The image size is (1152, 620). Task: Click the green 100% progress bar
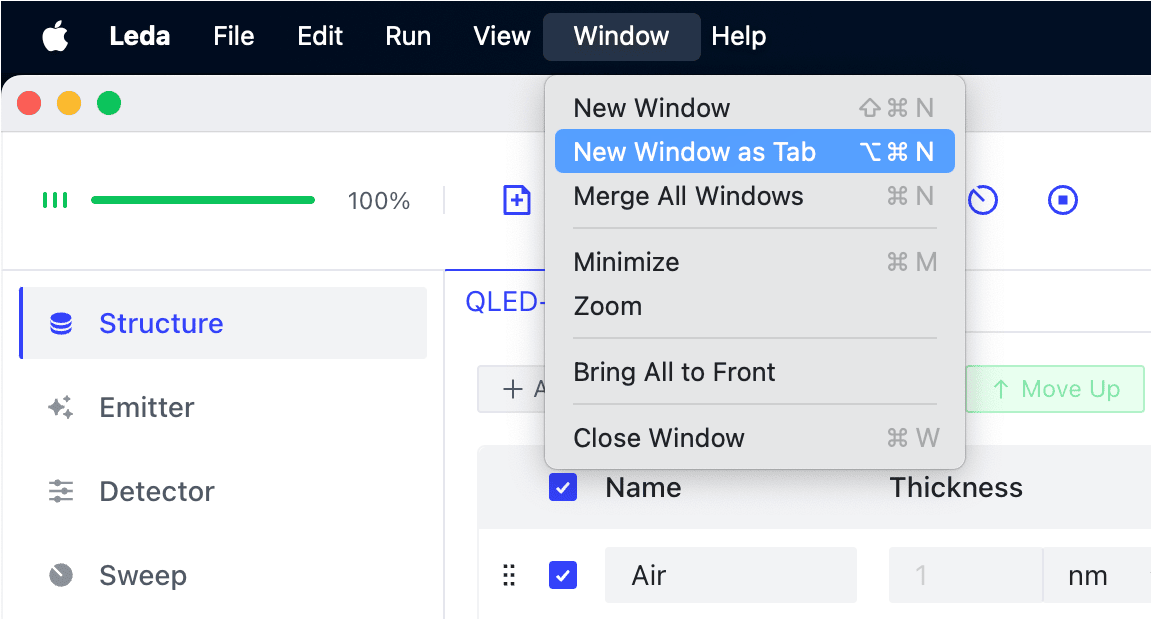click(203, 200)
